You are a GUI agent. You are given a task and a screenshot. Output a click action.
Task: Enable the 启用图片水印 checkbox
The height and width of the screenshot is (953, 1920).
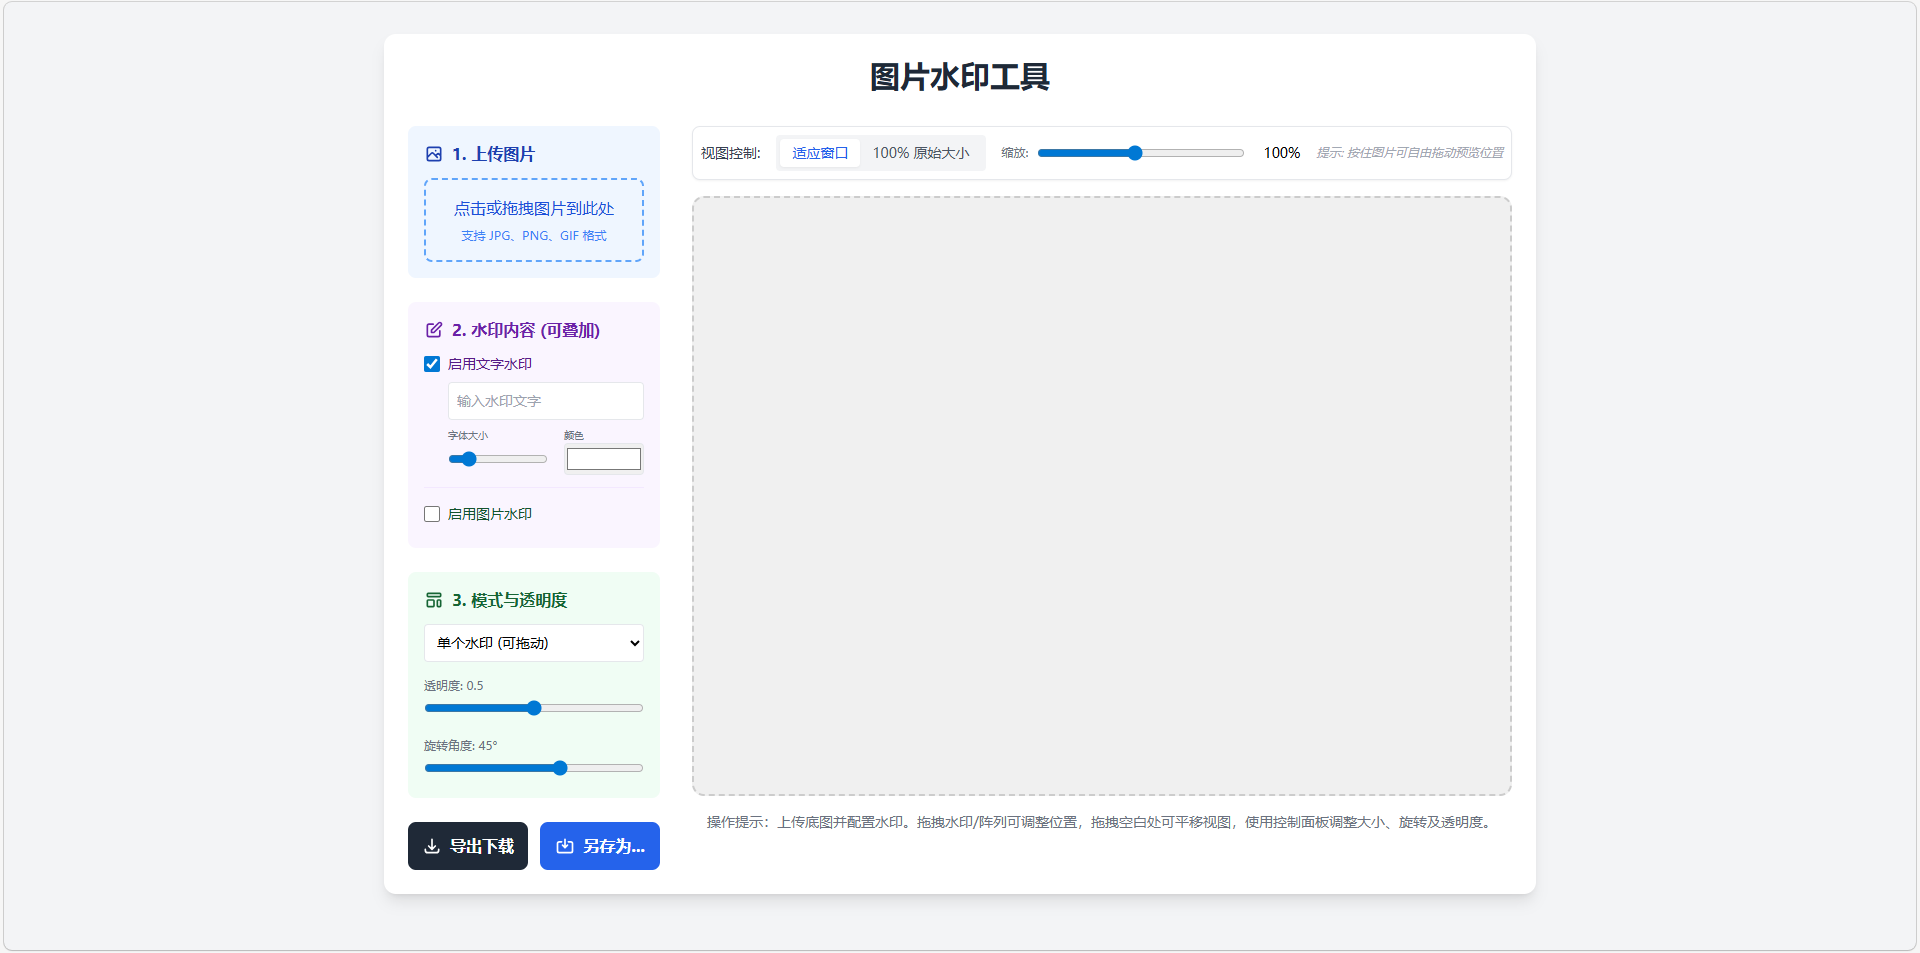pos(431,513)
